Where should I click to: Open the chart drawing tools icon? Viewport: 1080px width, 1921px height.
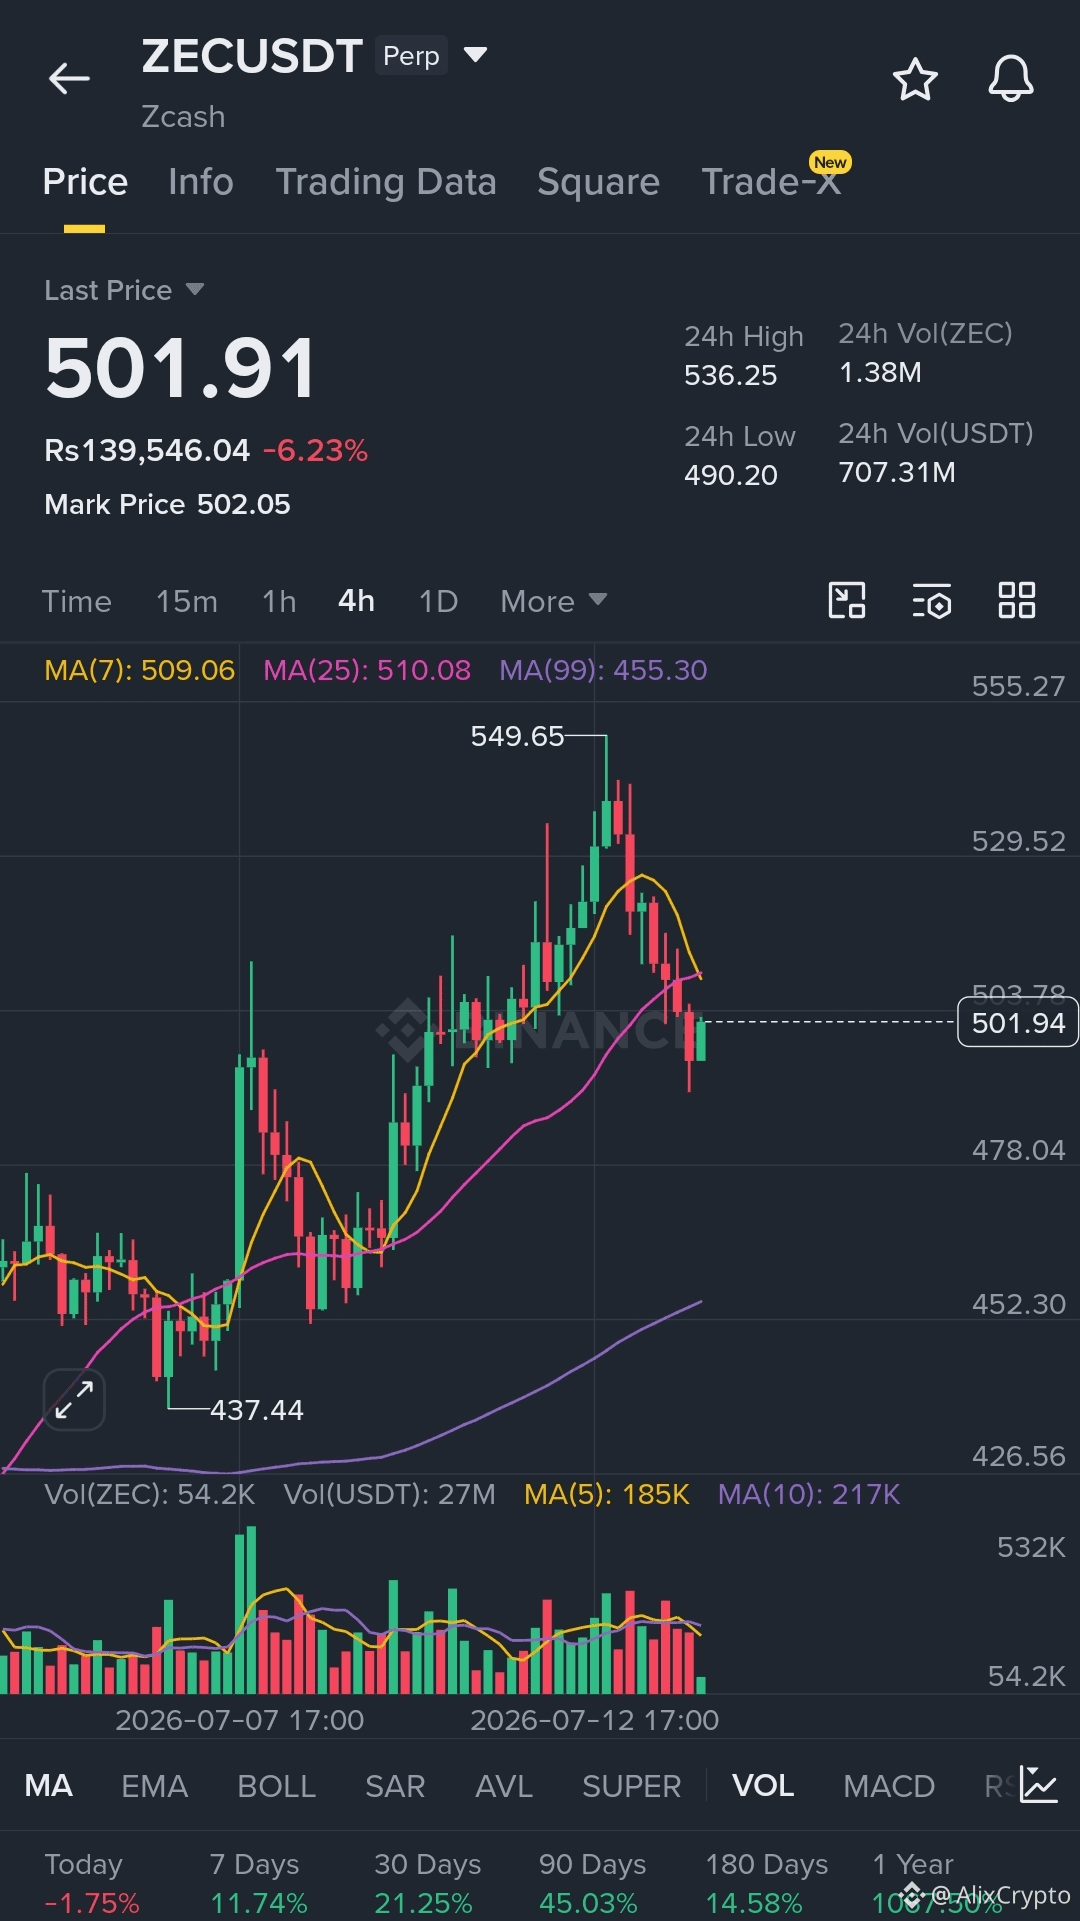(847, 600)
